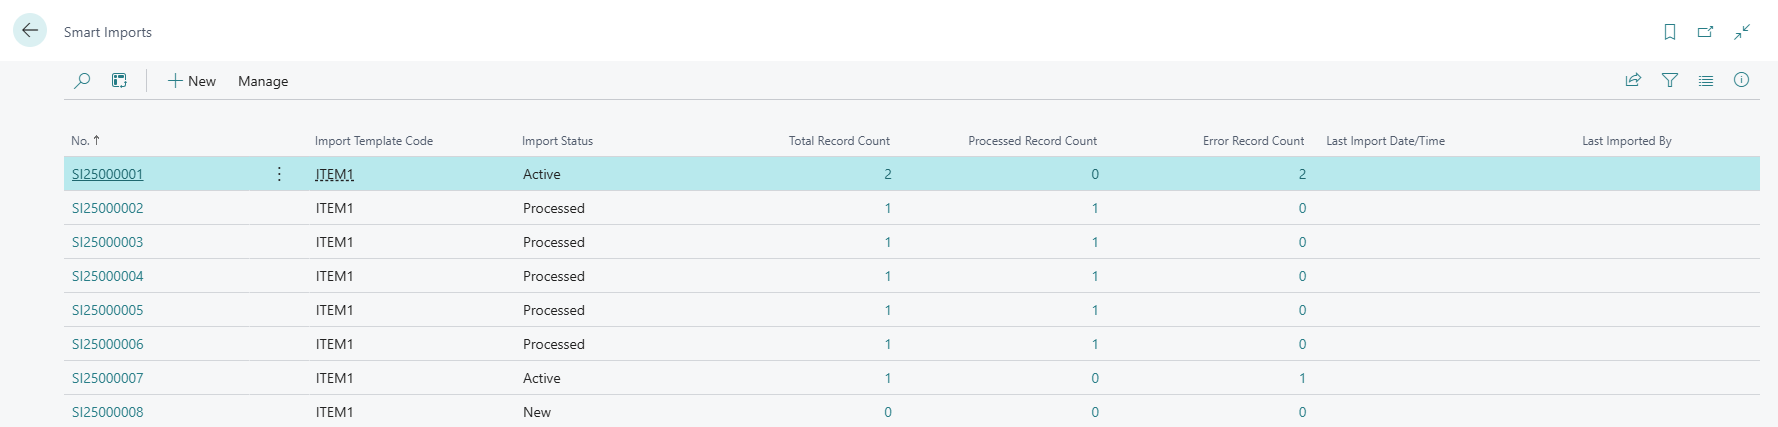Click Error Record Count column header
This screenshot has height=427, width=1778.
pos(1253,141)
